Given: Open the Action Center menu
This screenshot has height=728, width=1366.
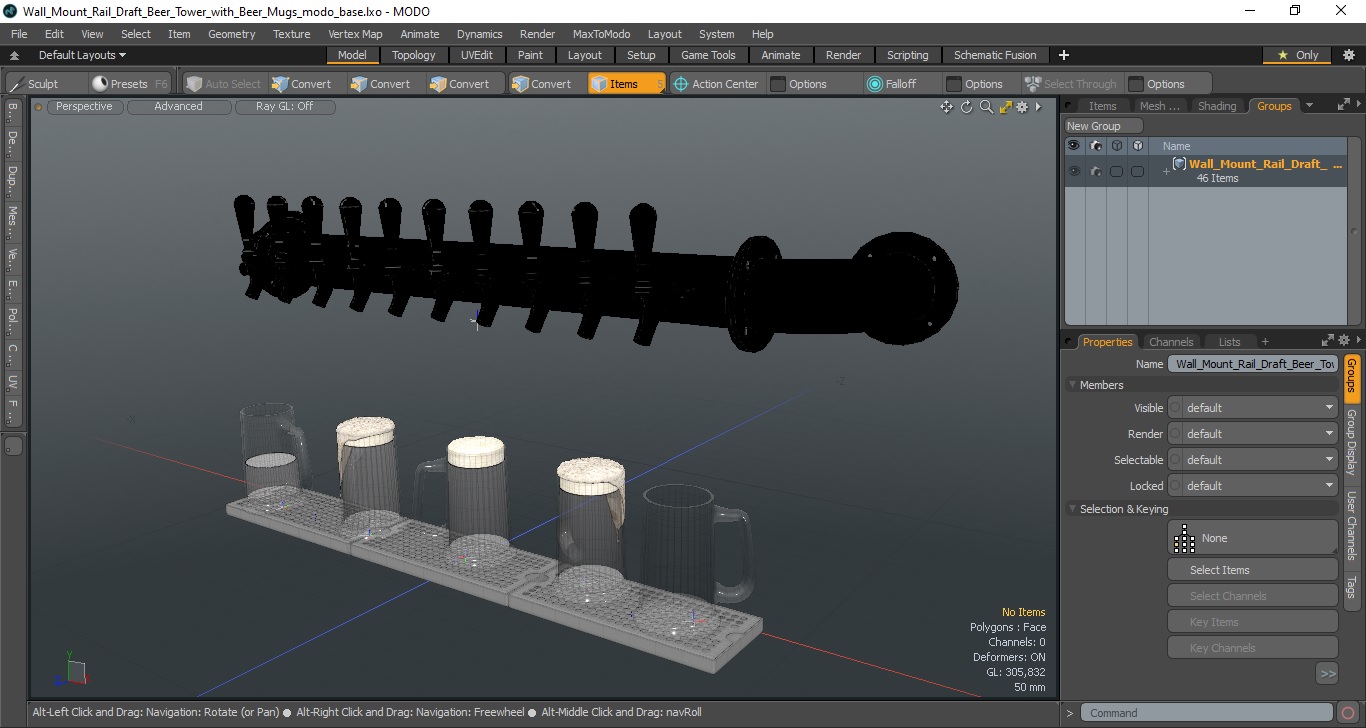Looking at the screenshot, I should (716, 84).
